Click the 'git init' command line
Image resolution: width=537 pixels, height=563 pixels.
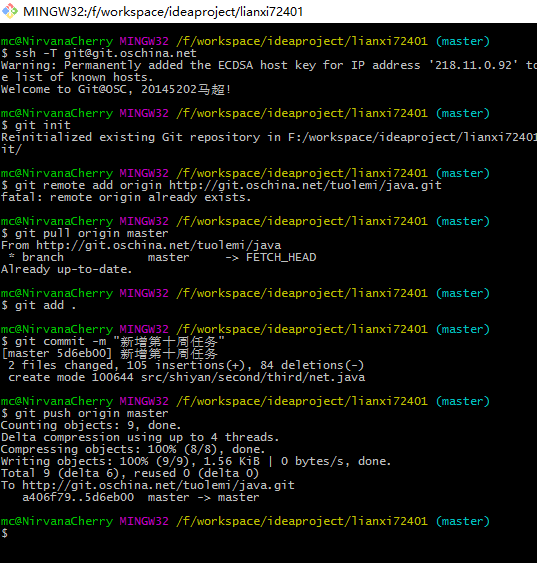pyautogui.click(x=36, y=125)
